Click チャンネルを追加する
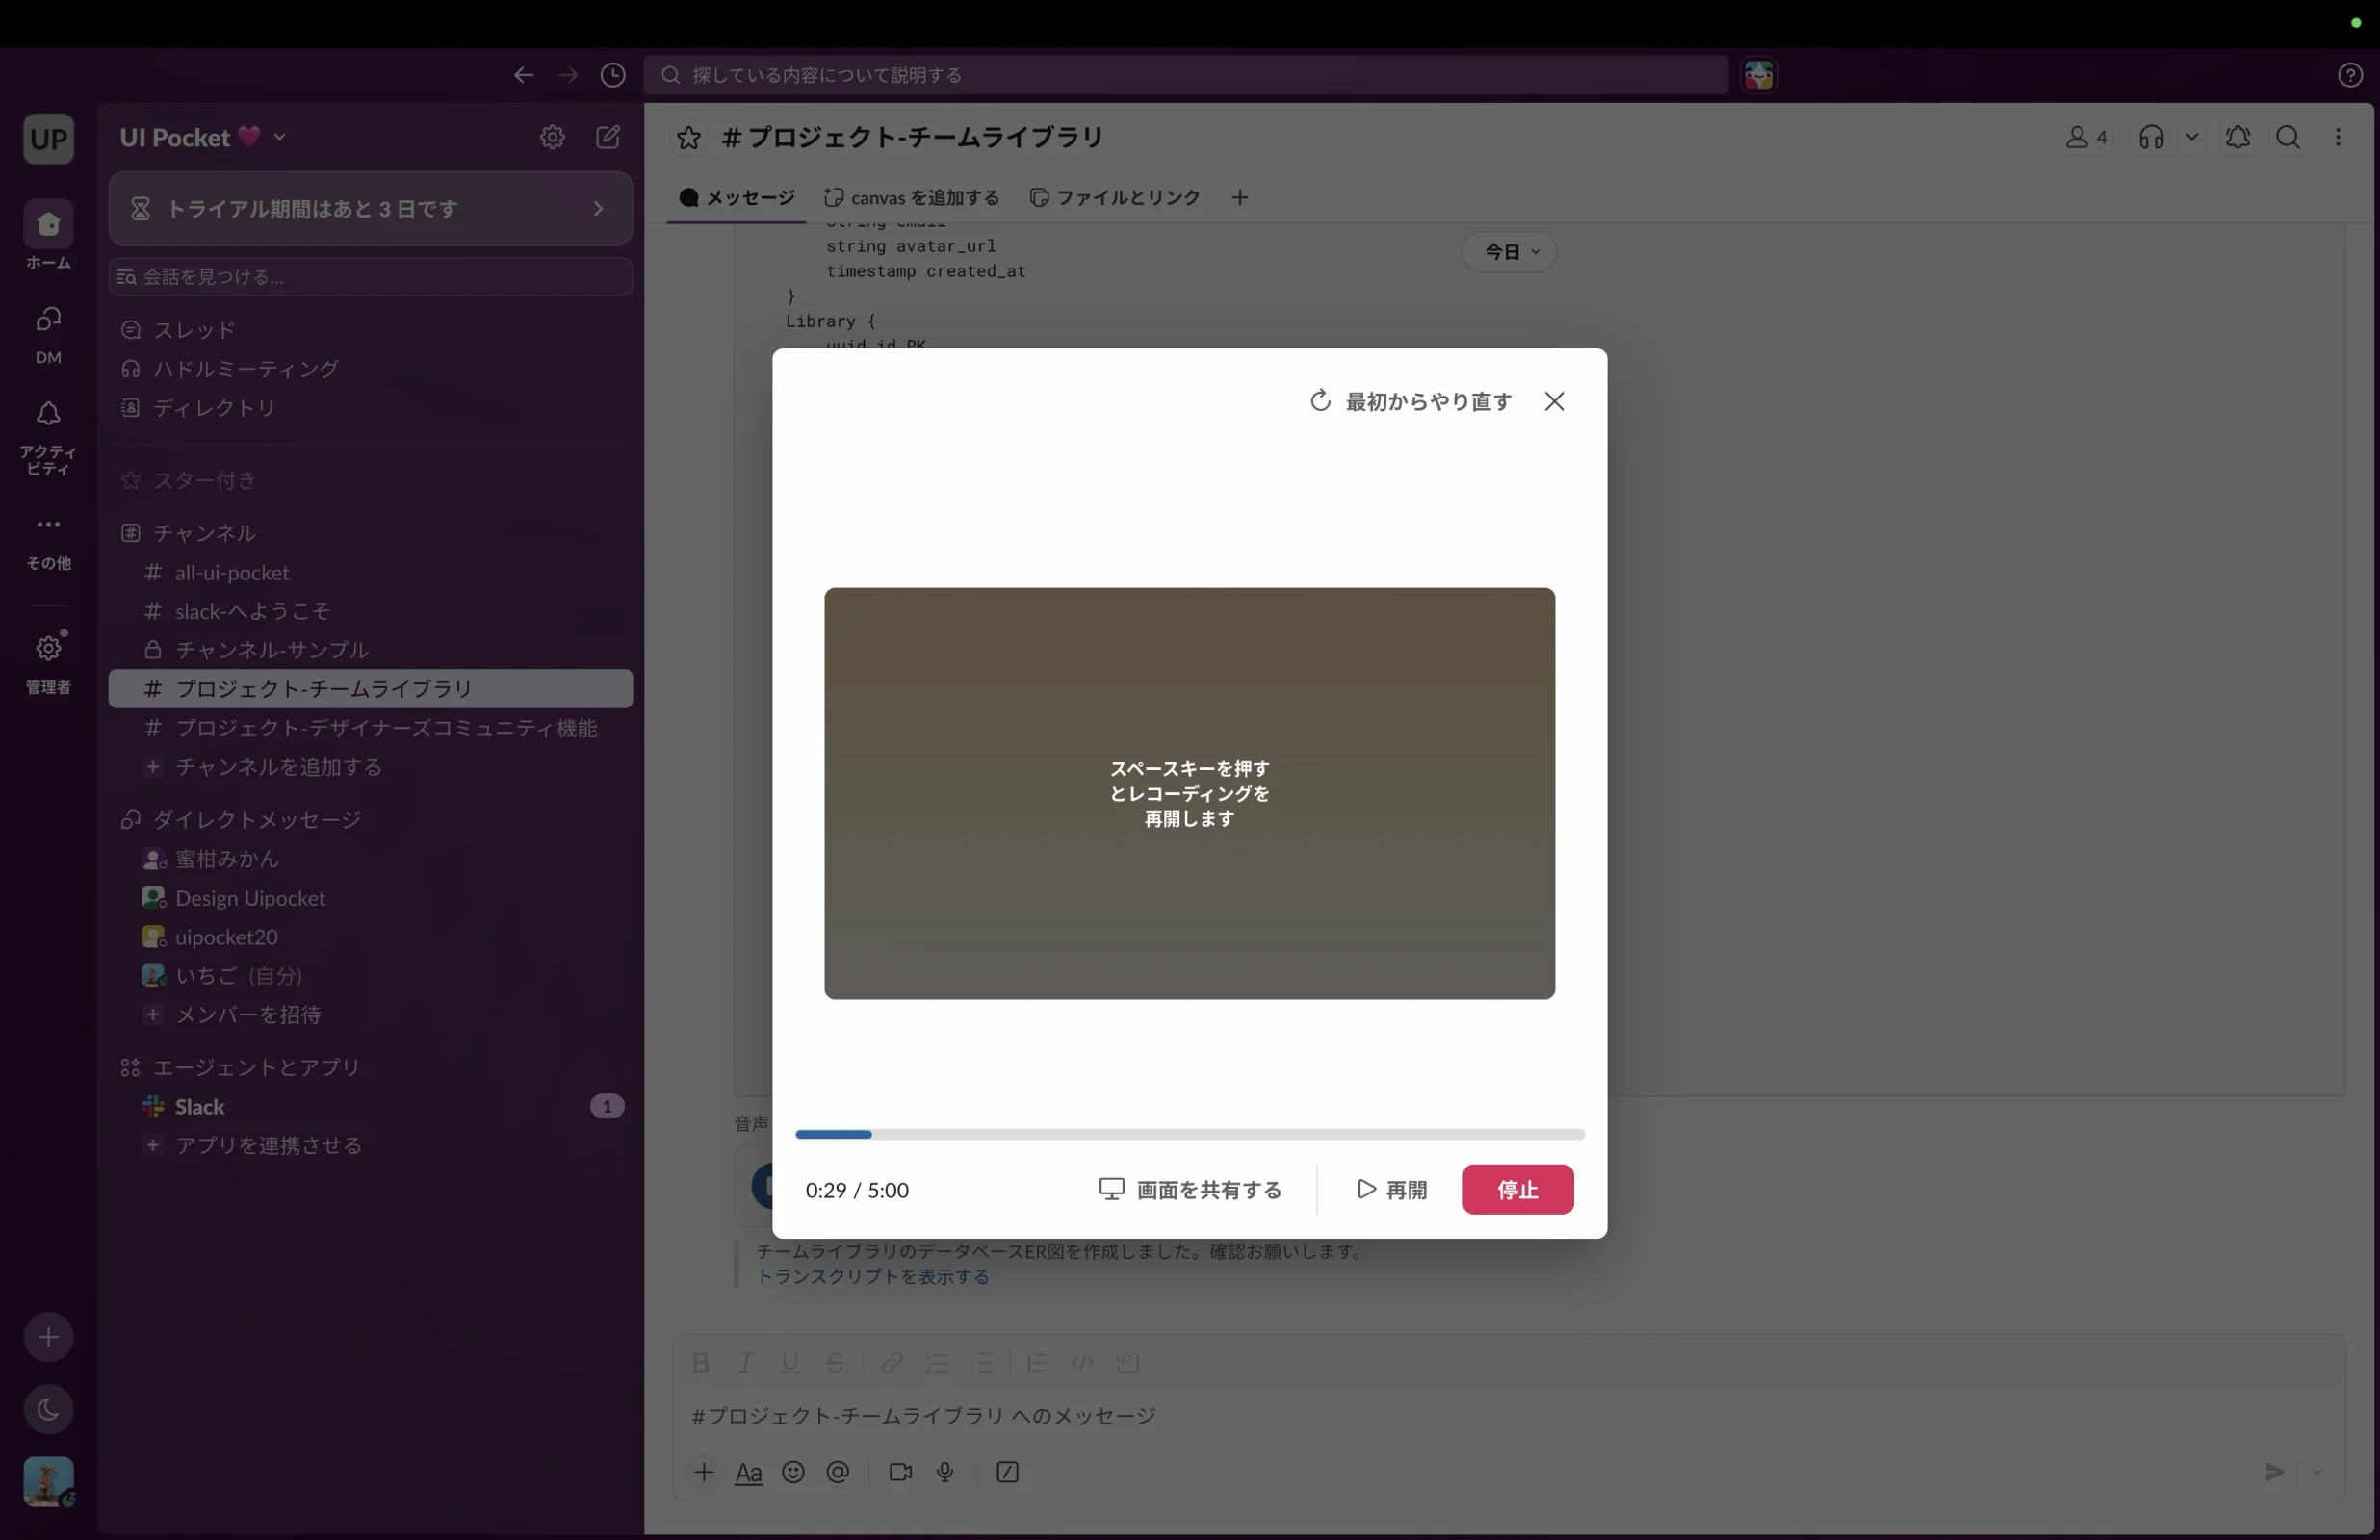The height and width of the screenshot is (1540, 2380). pyautogui.click(x=370, y=767)
